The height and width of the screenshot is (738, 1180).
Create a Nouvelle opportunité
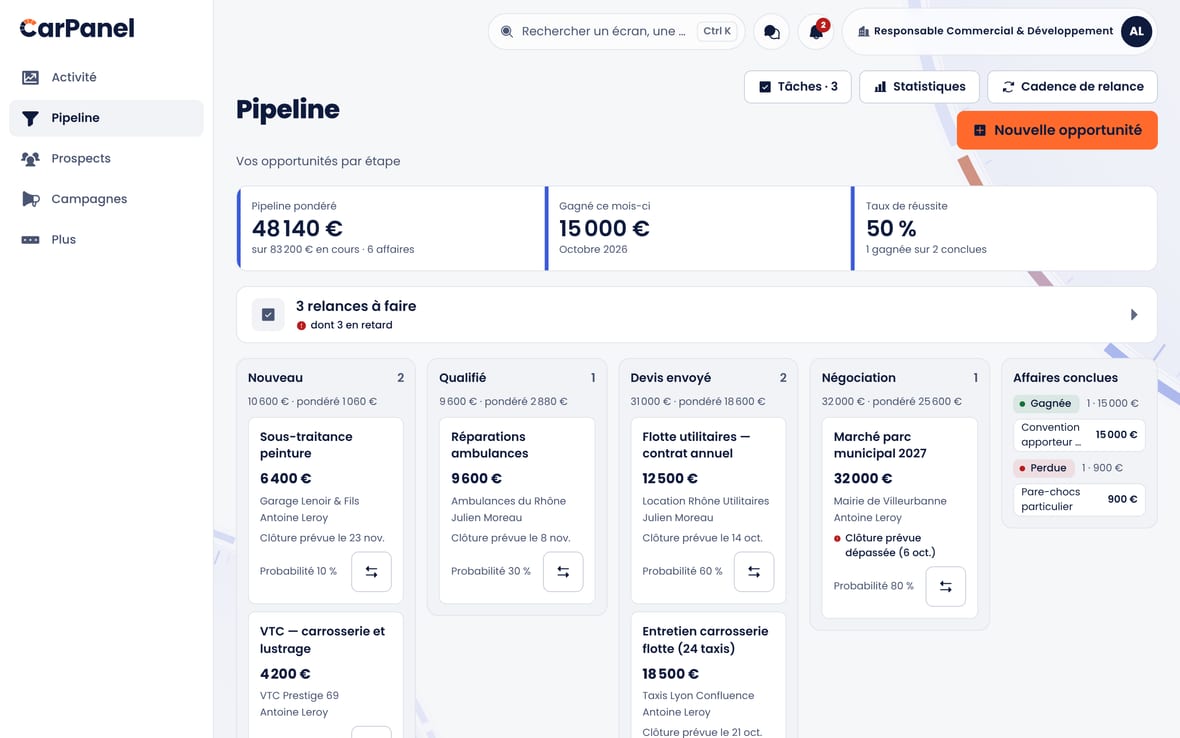(x=1057, y=130)
